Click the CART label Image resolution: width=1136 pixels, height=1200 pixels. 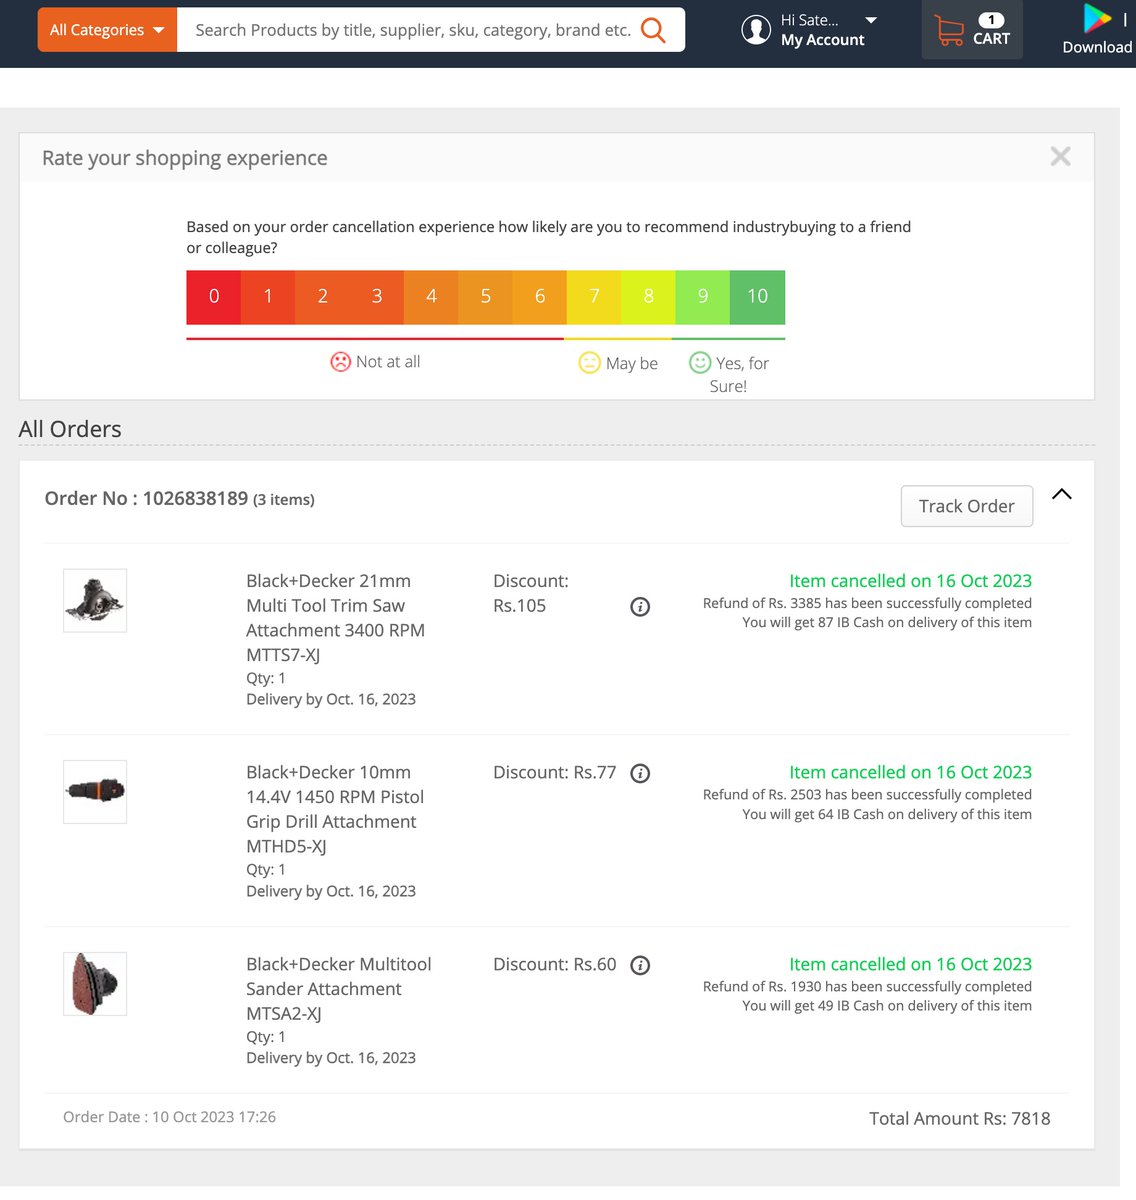tap(991, 39)
